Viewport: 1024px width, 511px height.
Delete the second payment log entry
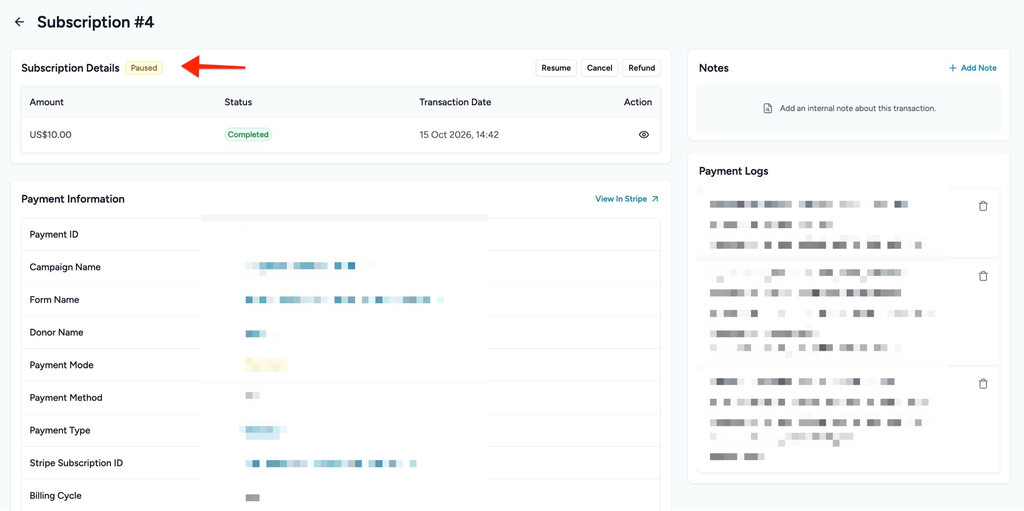(983, 276)
